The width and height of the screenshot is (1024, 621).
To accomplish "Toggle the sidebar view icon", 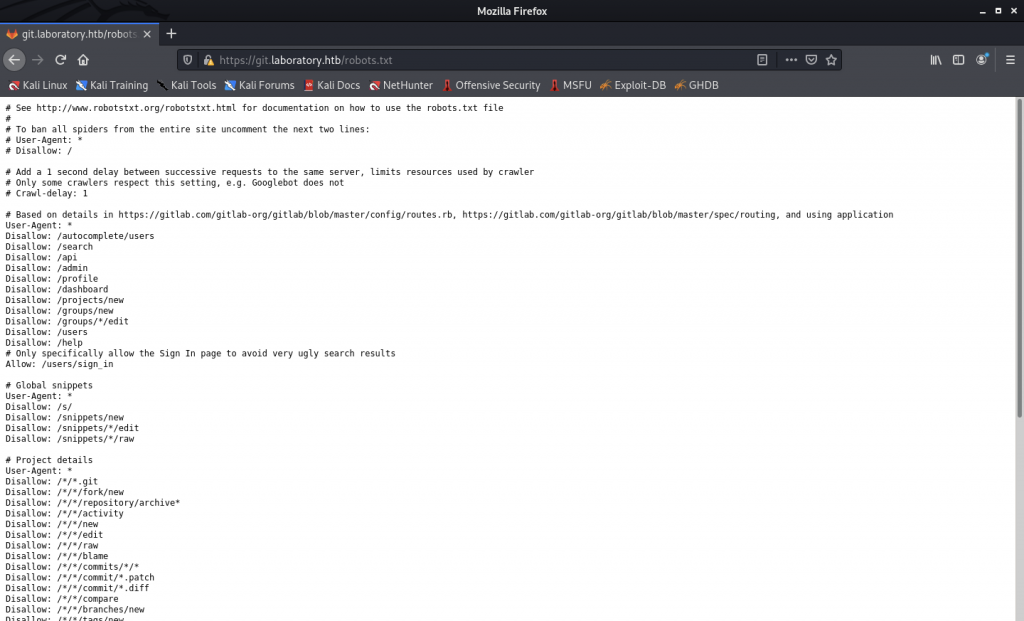I will [959, 60].
